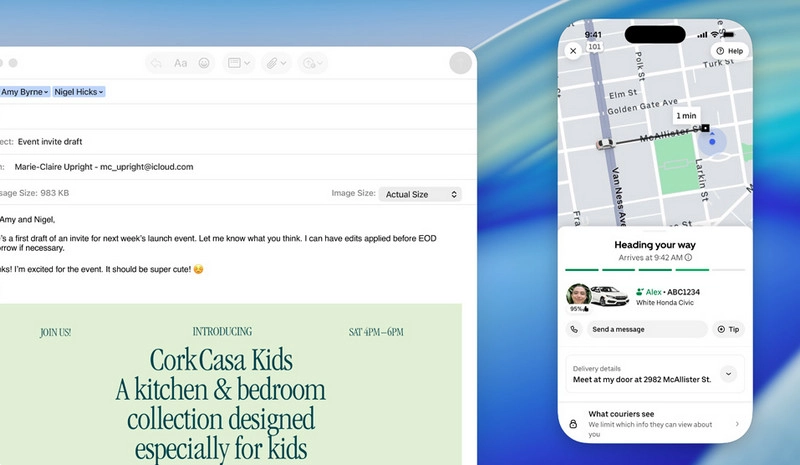The height and width of the screenshot is (465, 800).
Task: Close the delivery tracking screen on phone
Action: tap(573, 51)
